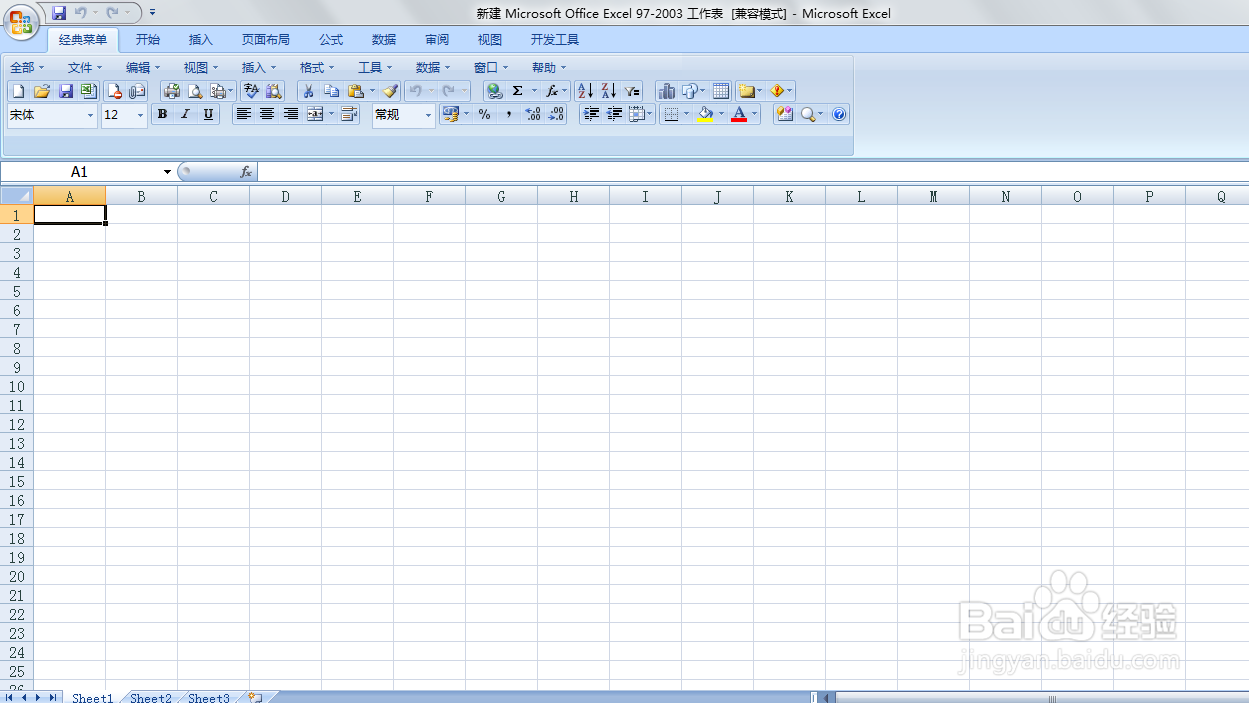Open the 格式 classic menu
This screenshot has height=703, width=1249.
point(317,68)
